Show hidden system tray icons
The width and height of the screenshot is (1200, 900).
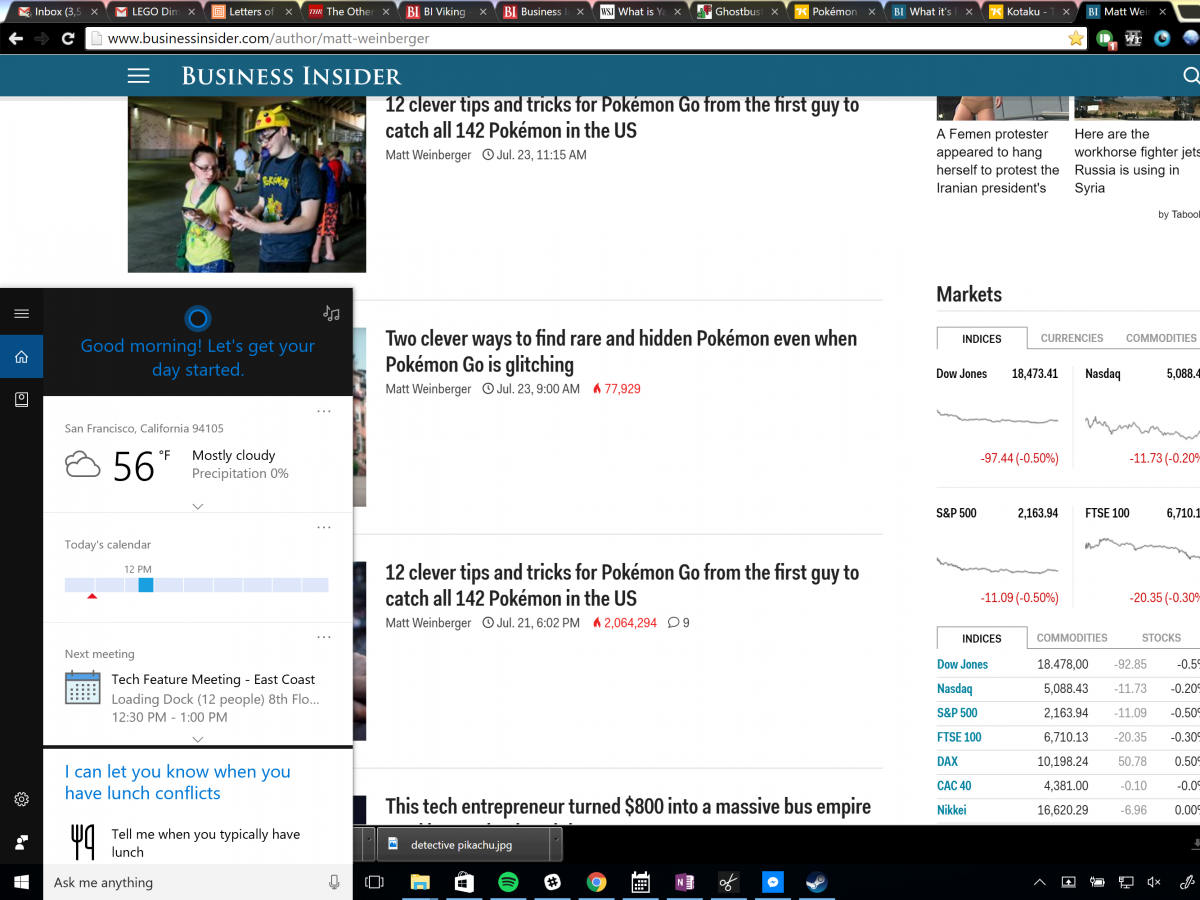click(1040, 882)
